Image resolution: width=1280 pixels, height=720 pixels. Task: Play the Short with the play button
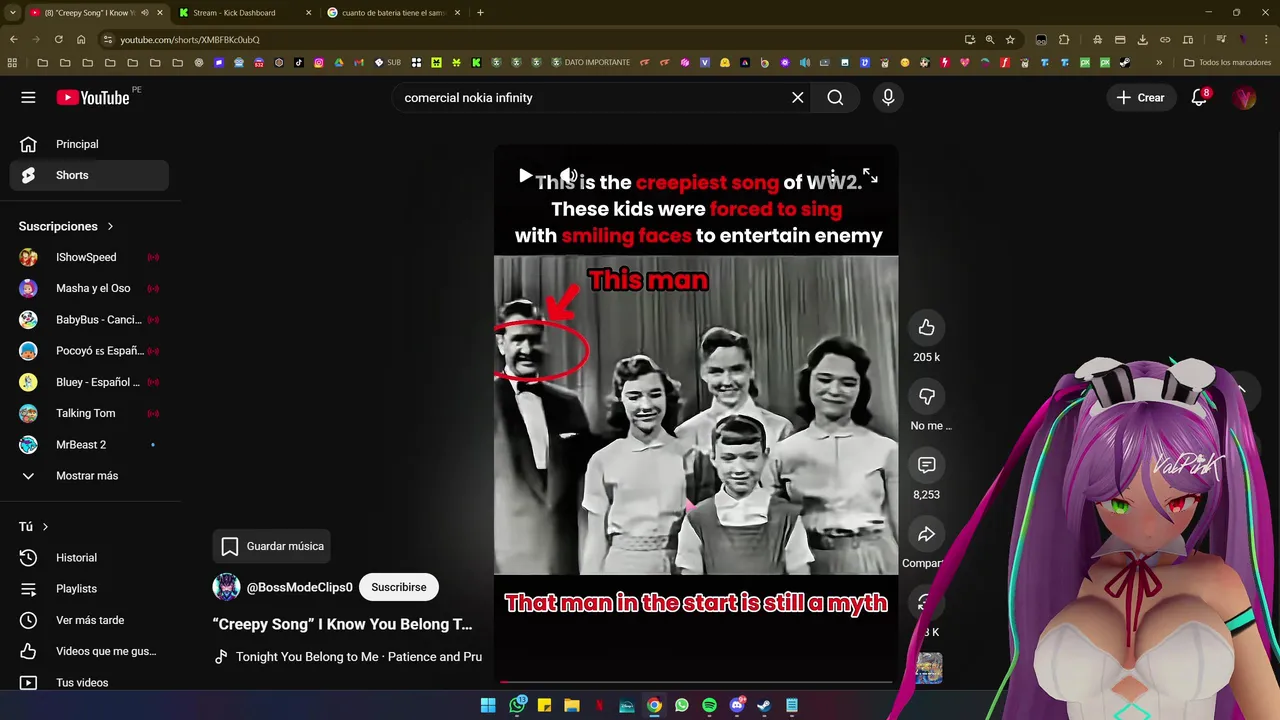coord(525,176)
